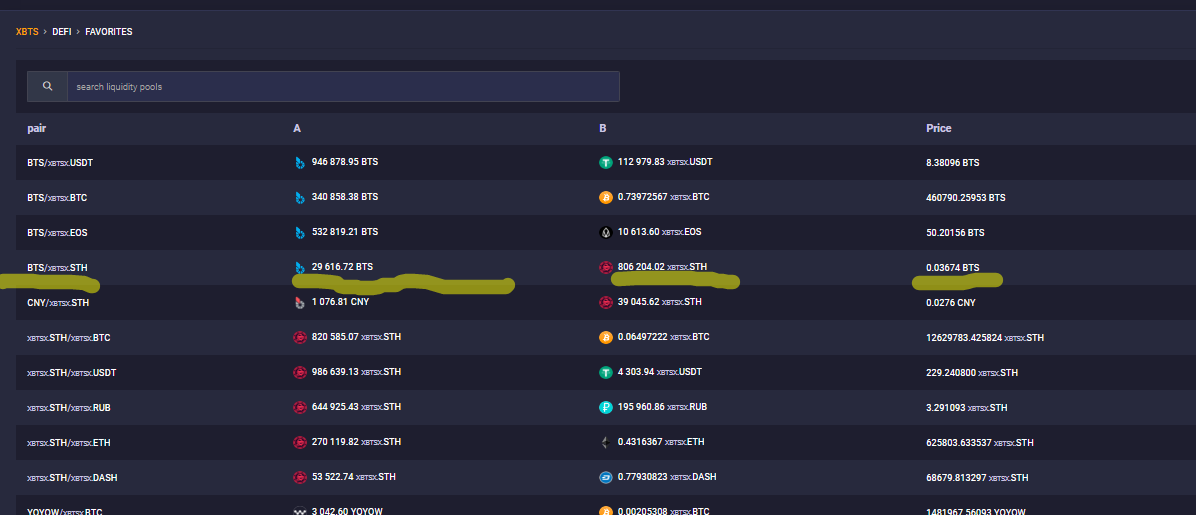
Task: Select the 12629783.425824 XBTSX.STH price
Action: 985,337
